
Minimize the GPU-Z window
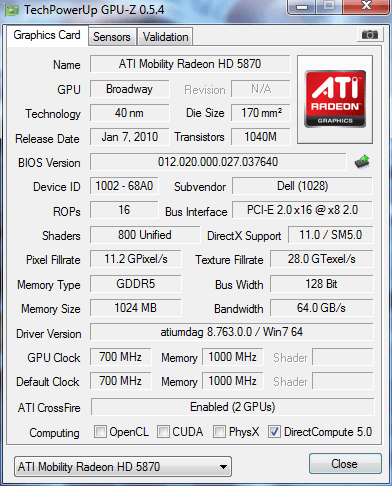[301, 7]
